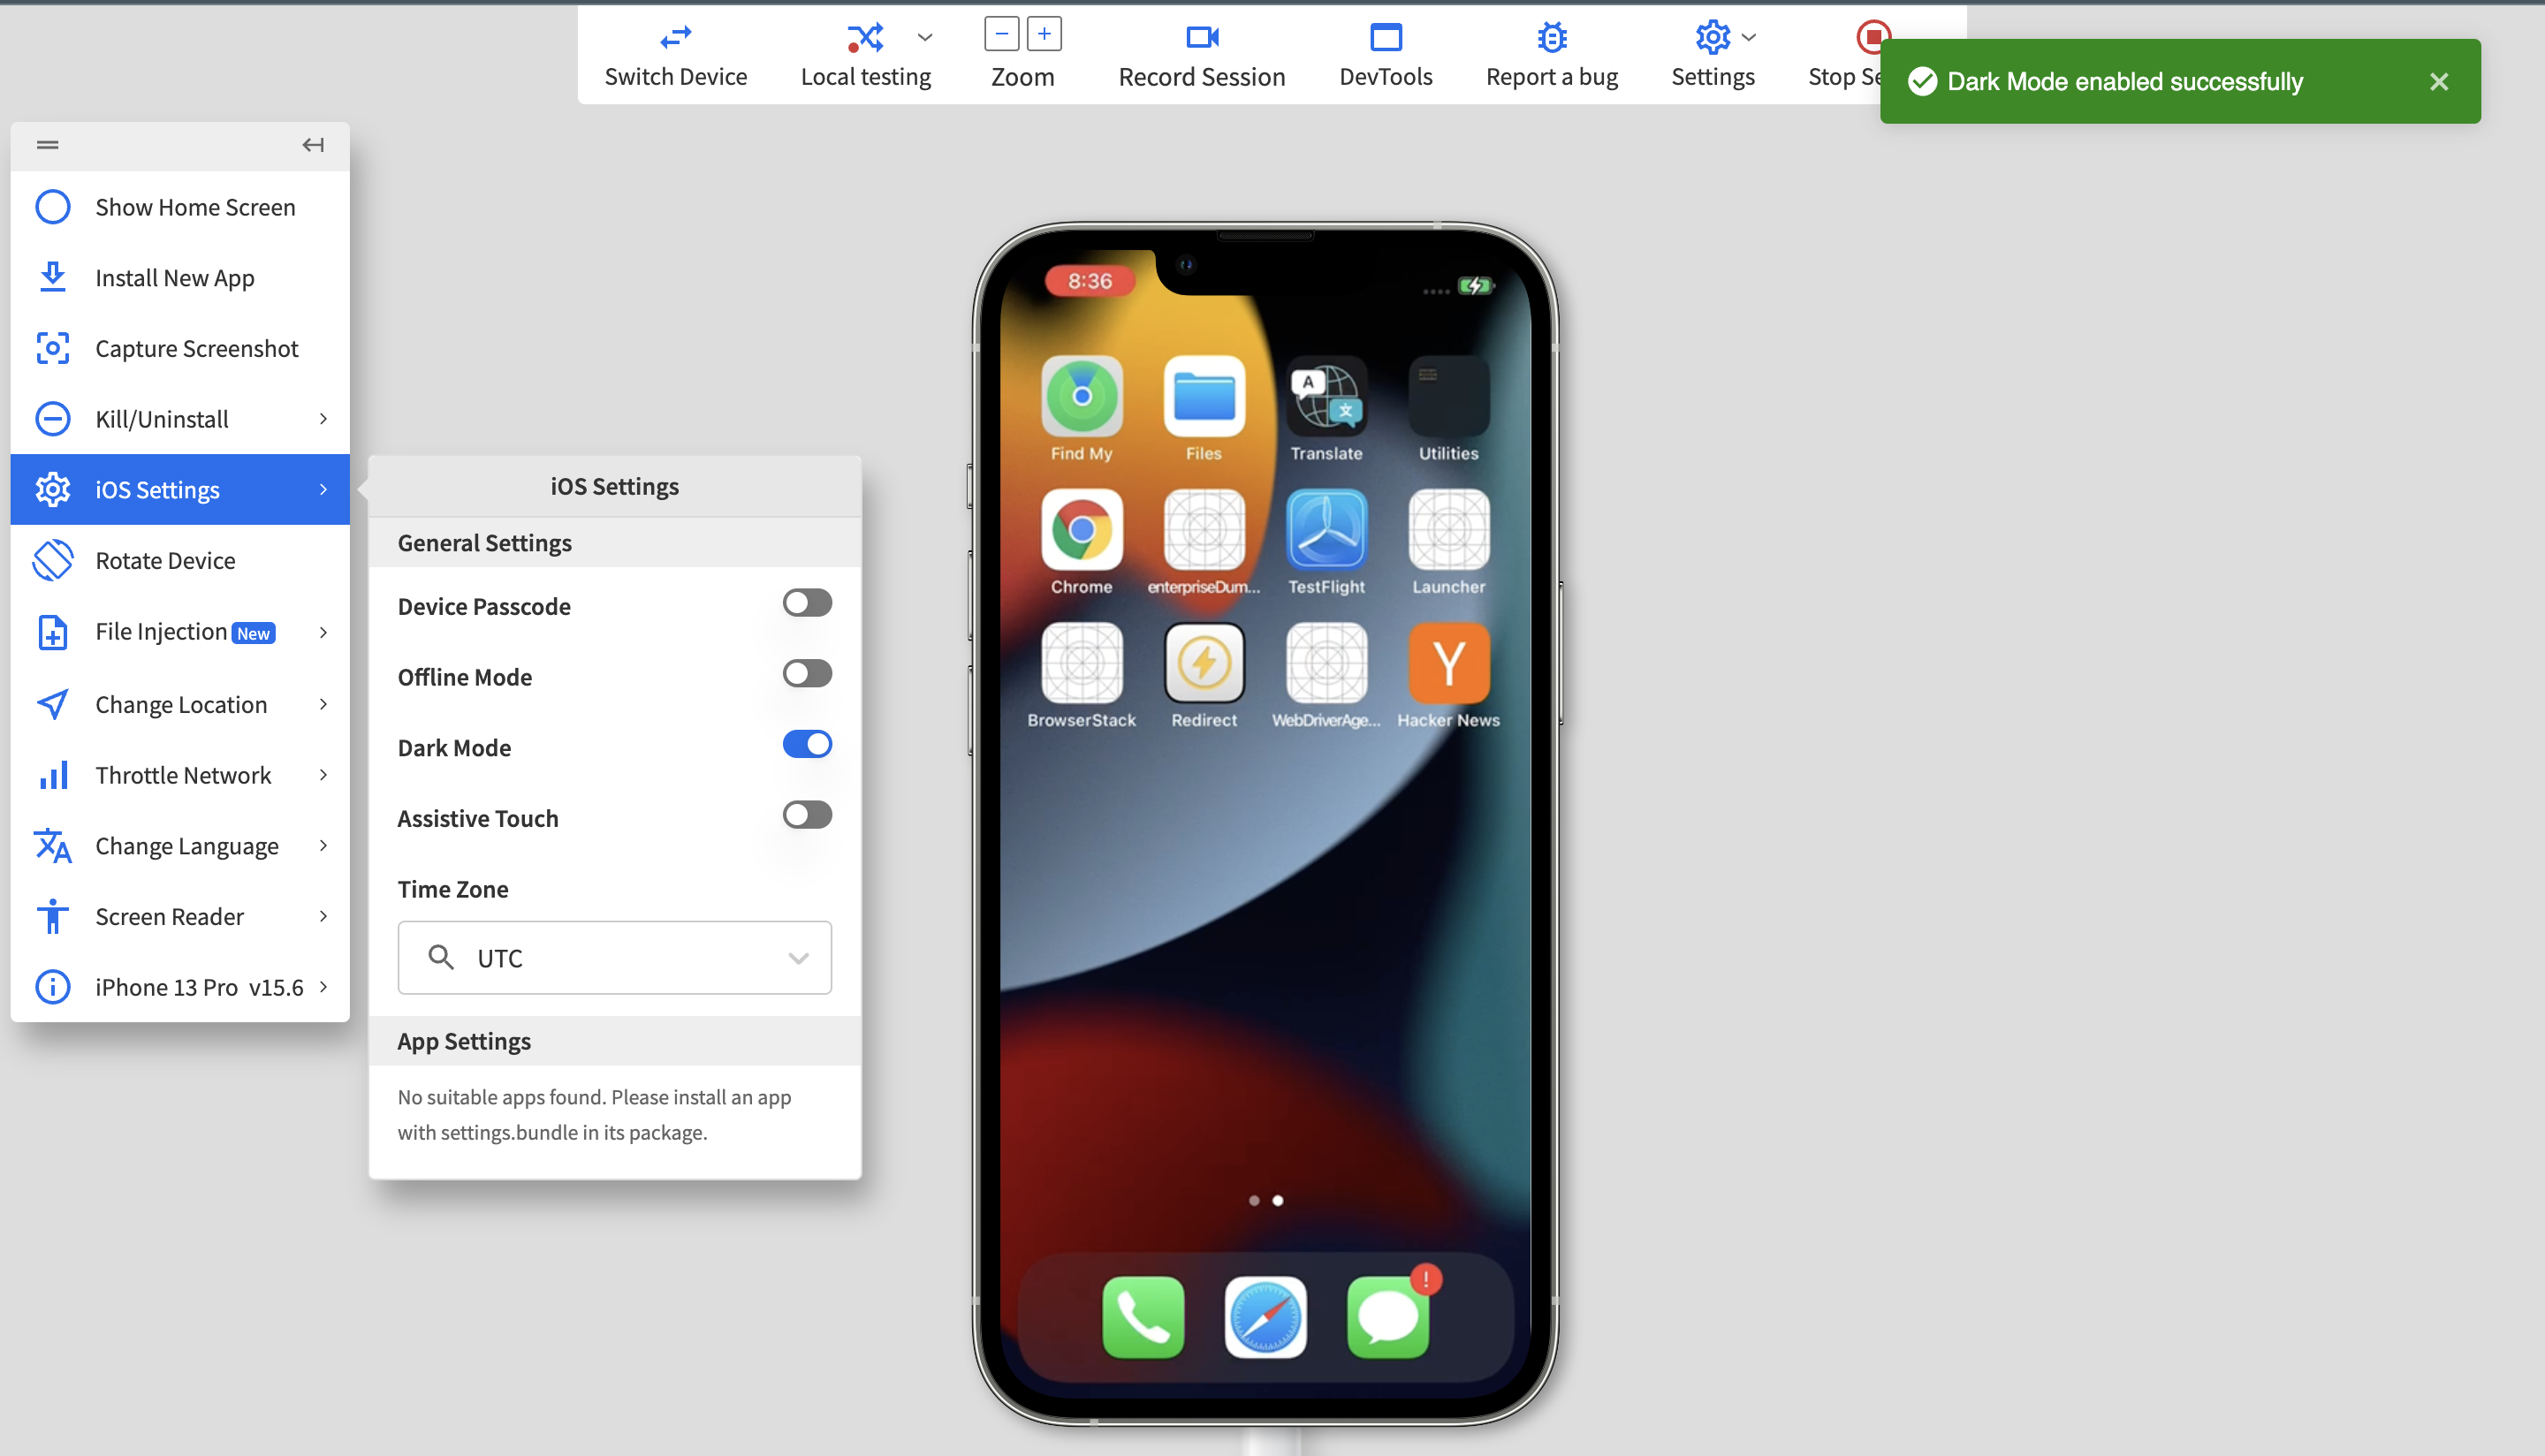Click the Zoom tool icon
The image size is (2545, 1456).
click(1022, 34)
